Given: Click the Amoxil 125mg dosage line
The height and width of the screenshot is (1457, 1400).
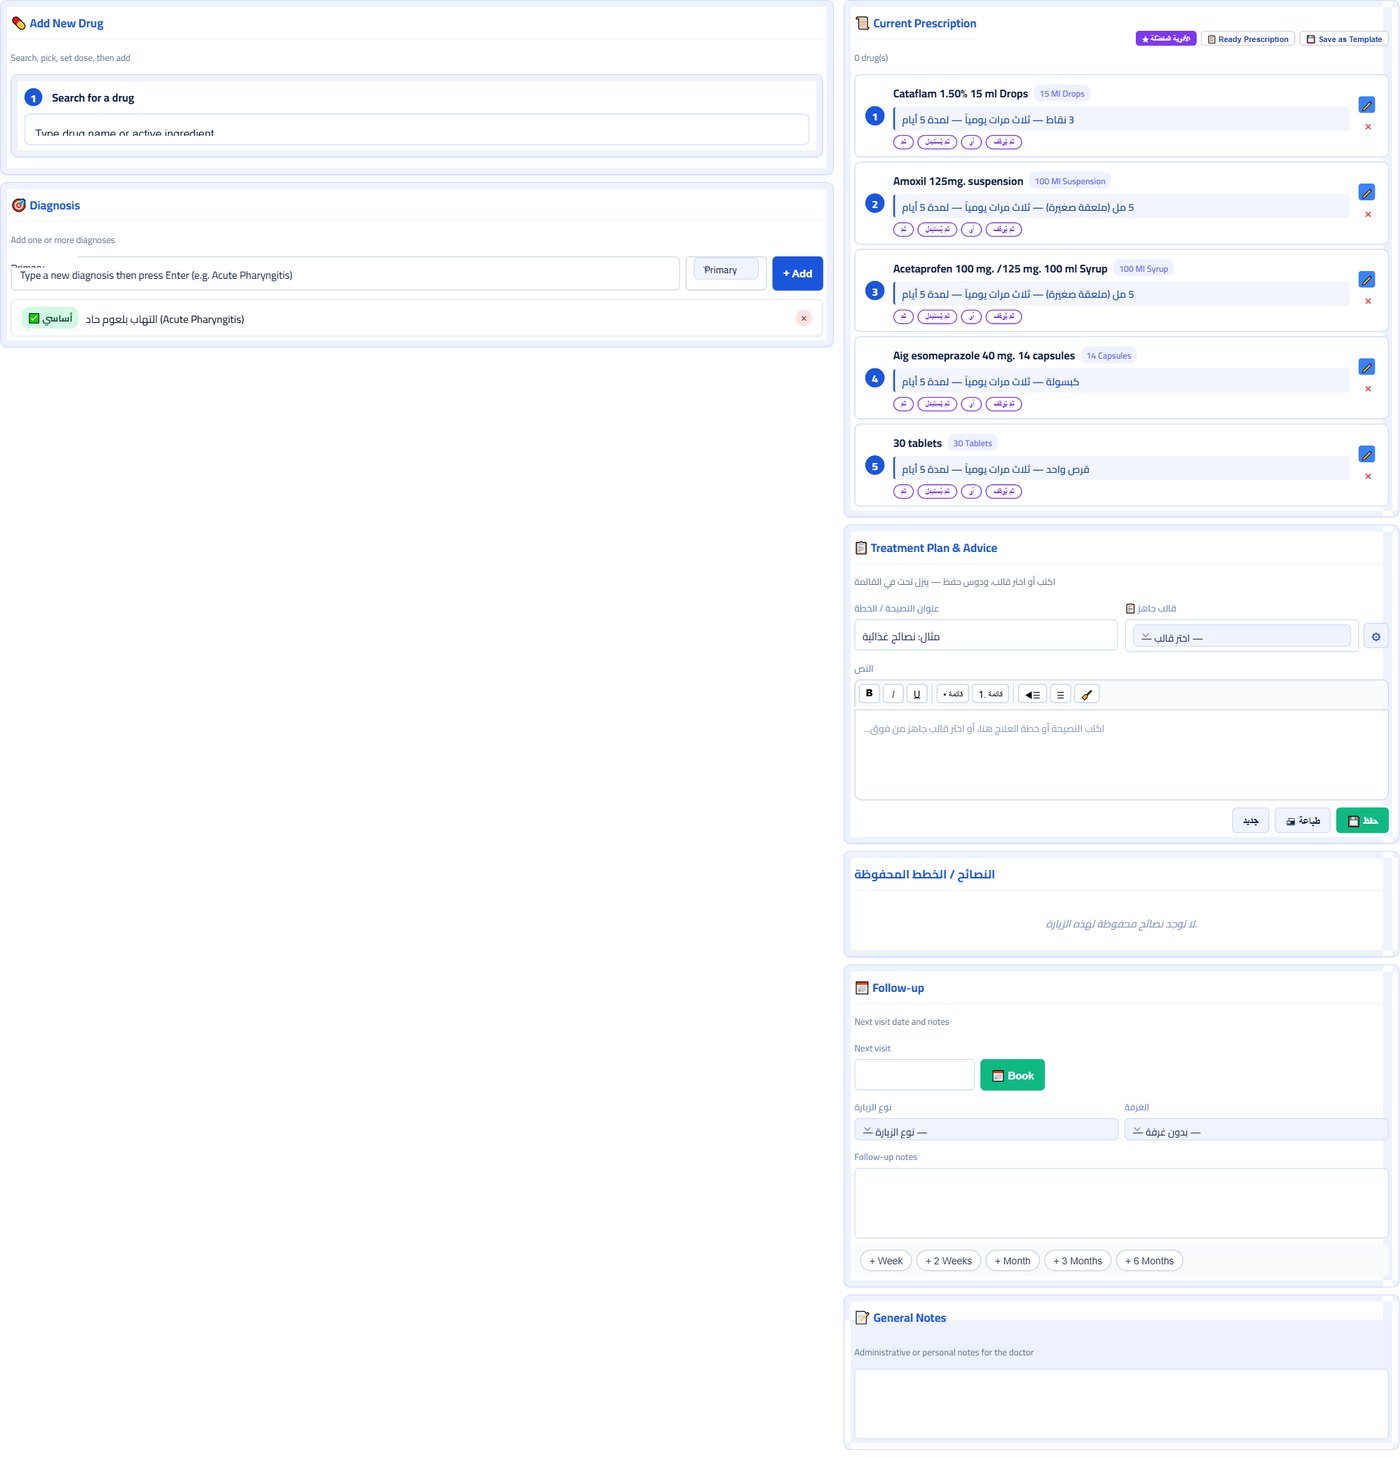Looking at the screenshot, I should [x=1121, y=207].
